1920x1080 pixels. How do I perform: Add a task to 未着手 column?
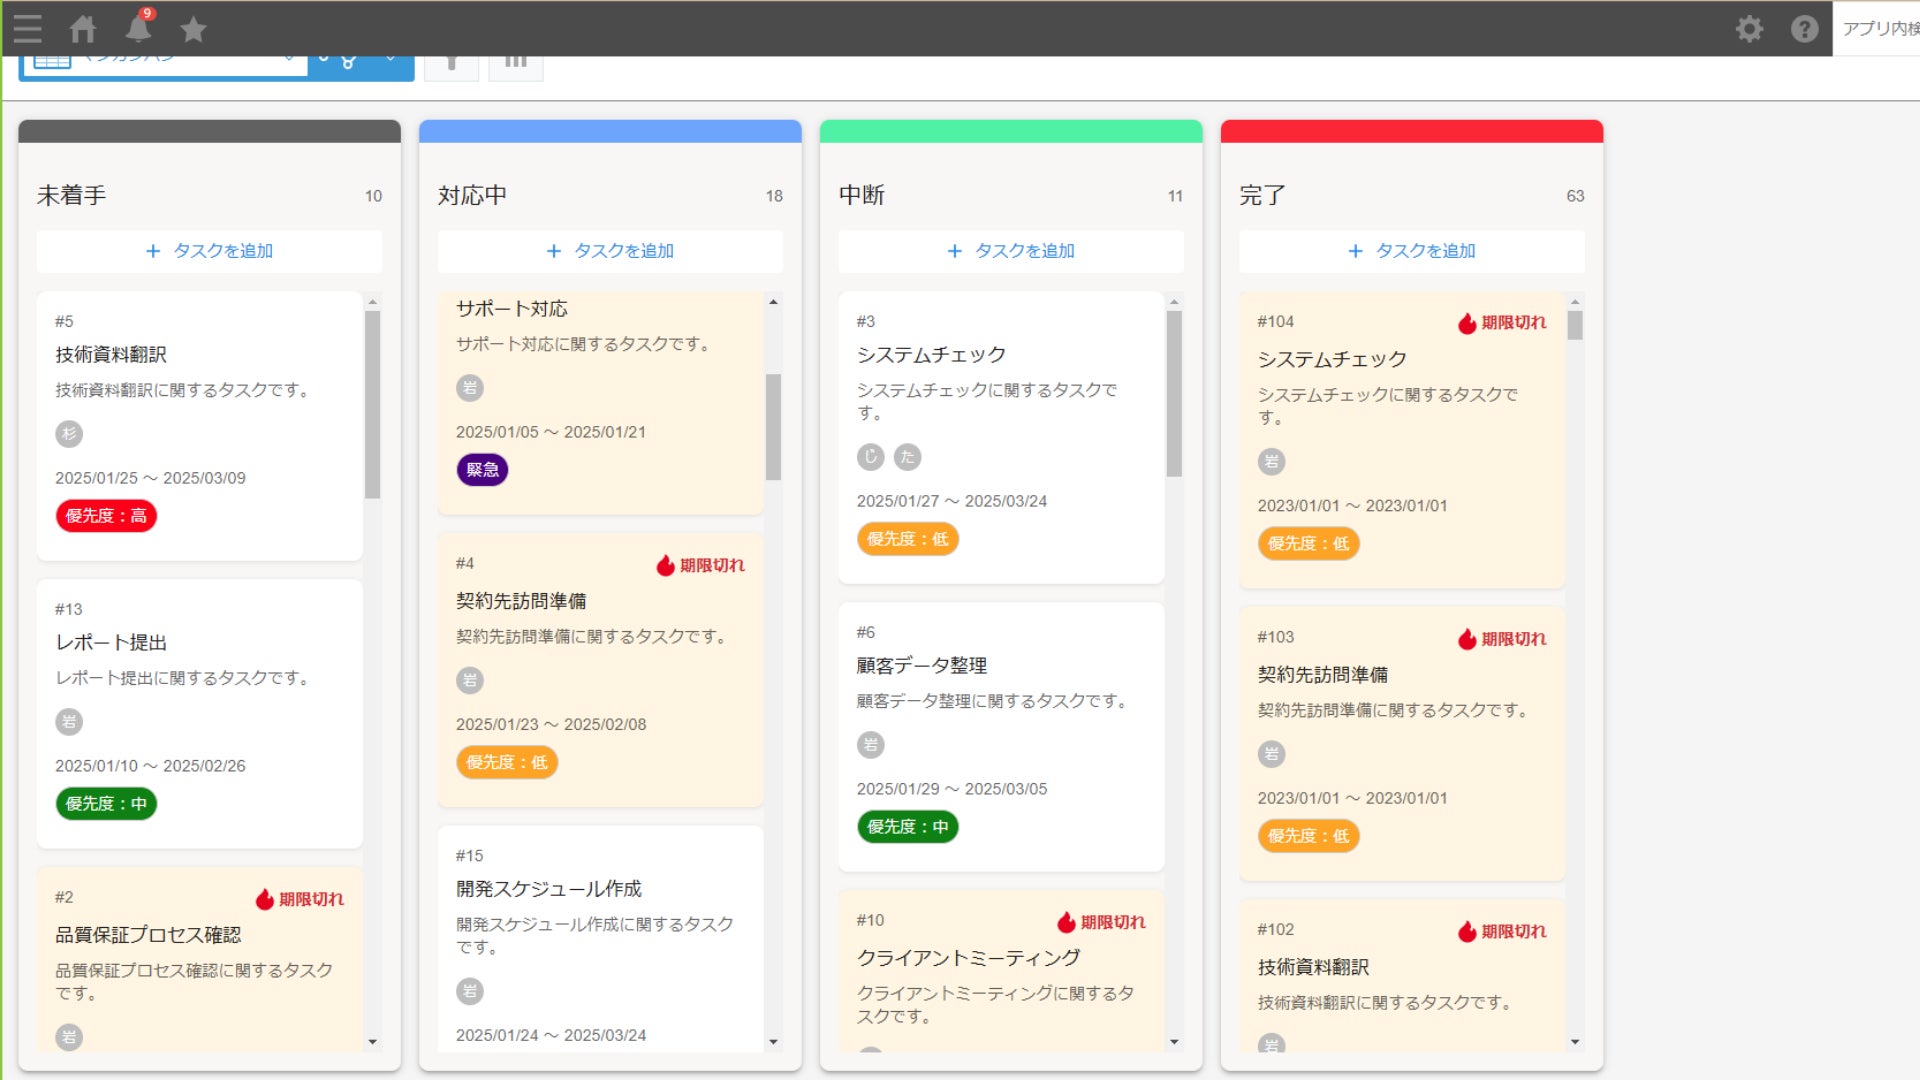click(x=209, y=251)
